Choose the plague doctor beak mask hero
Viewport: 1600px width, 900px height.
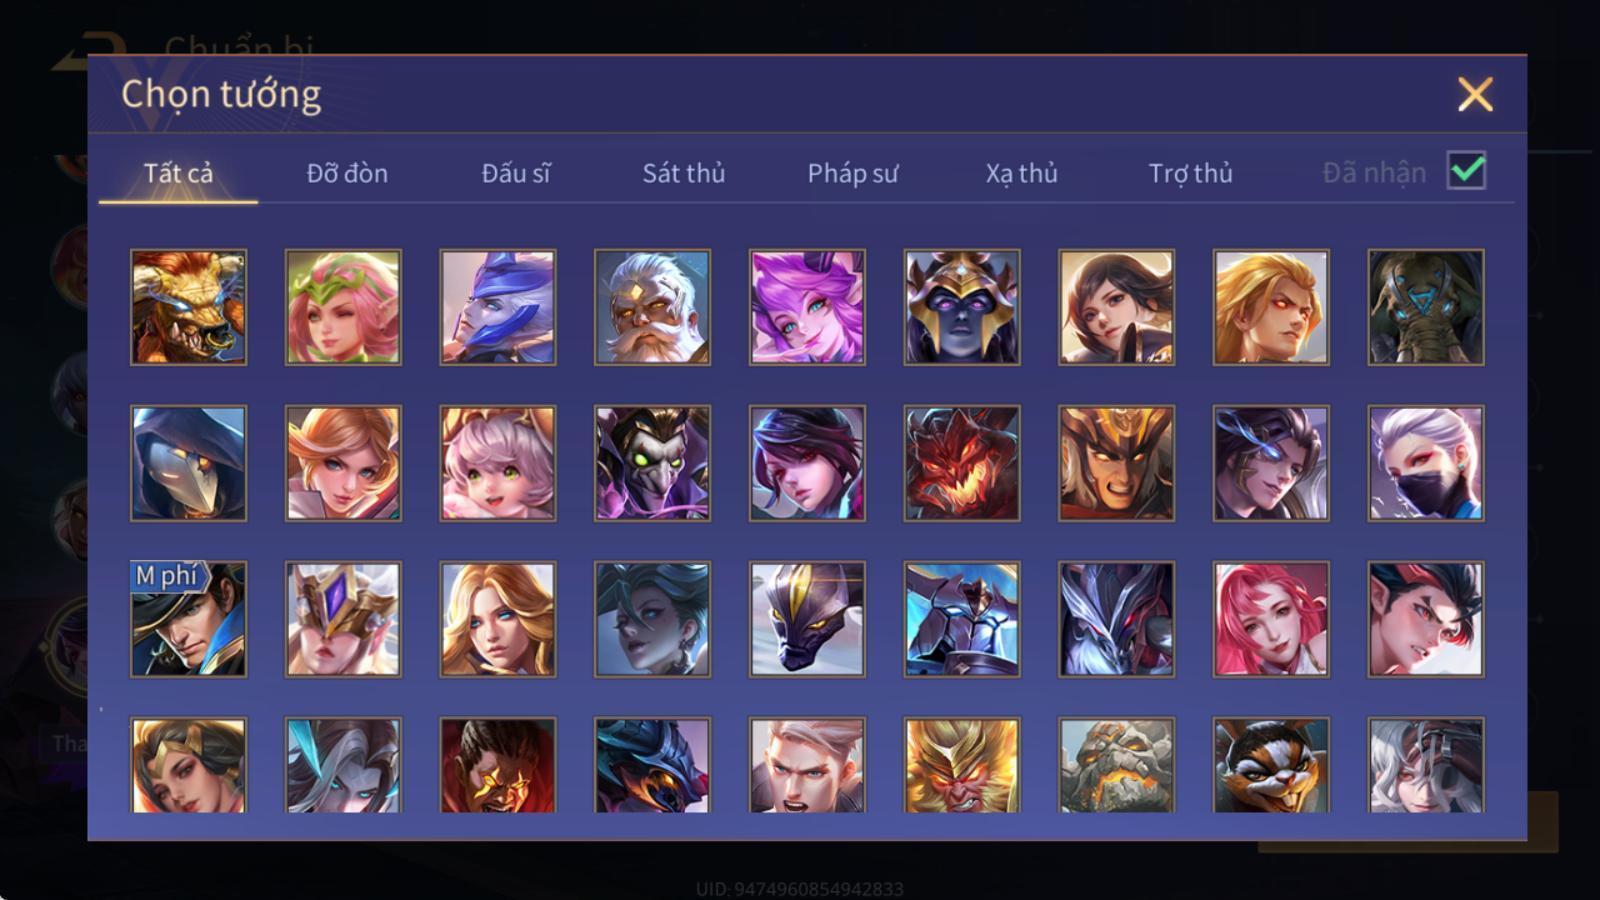[188, 463]
